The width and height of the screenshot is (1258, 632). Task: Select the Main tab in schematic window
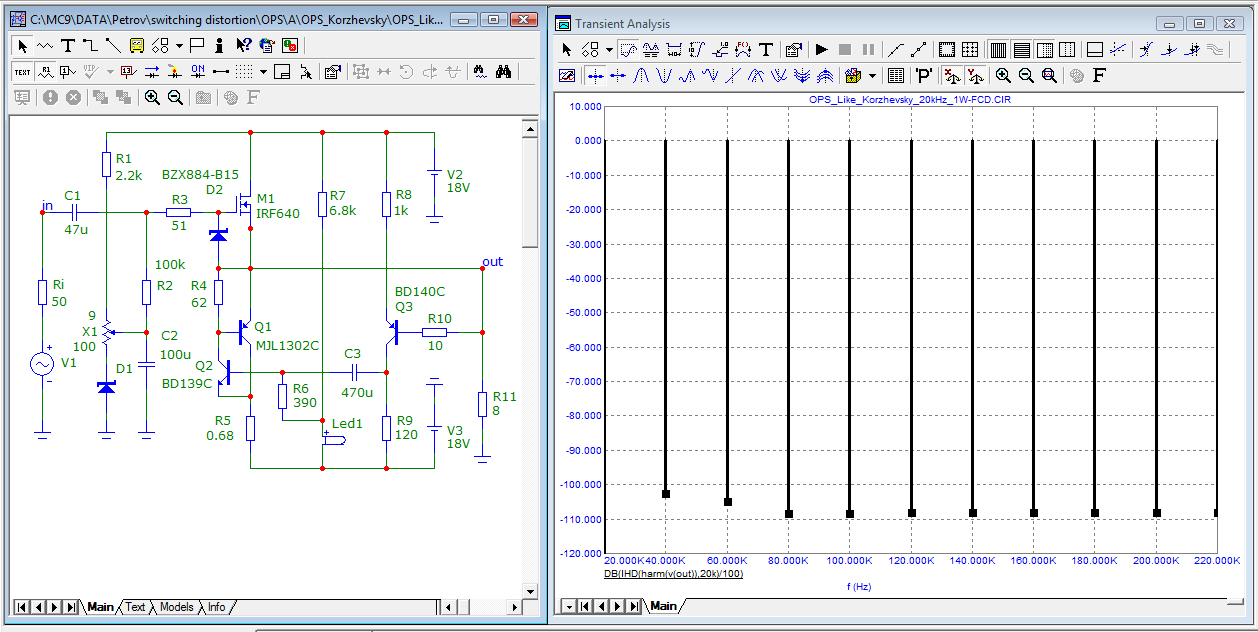[x=100, y=607]
